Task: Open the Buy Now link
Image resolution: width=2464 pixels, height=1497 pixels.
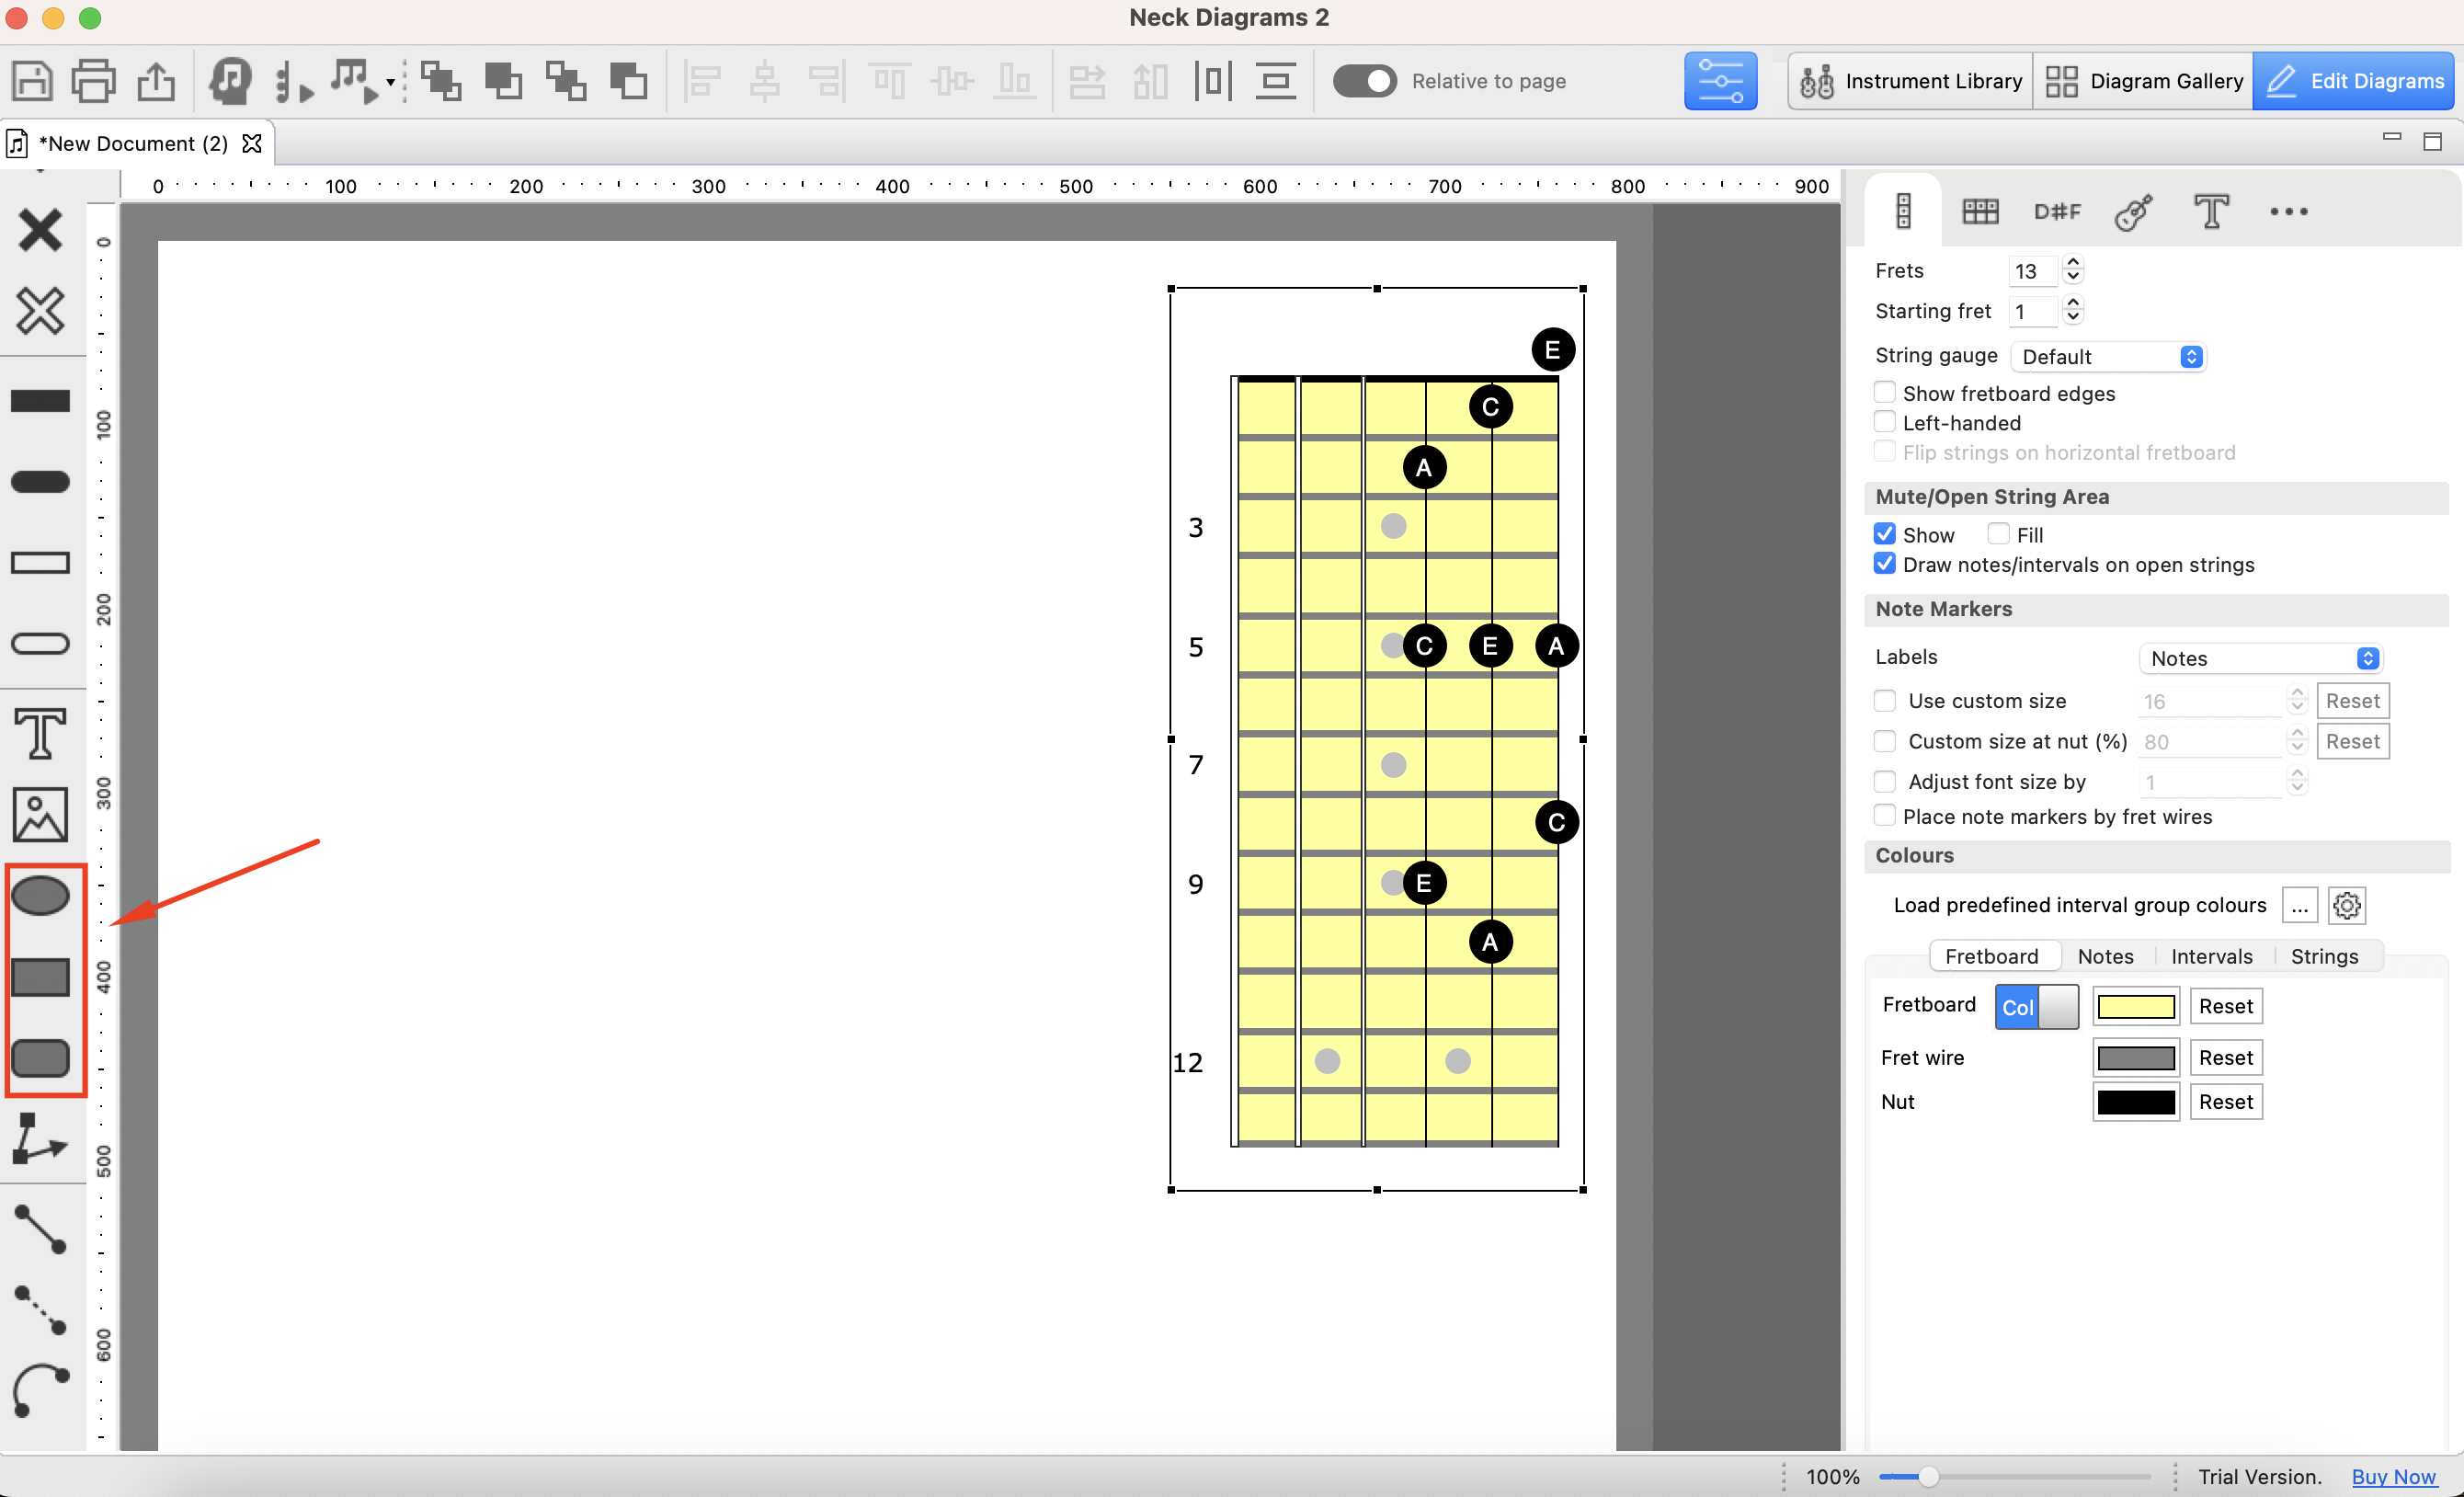Action: pyautogui.click(x=2393, y=1477)
